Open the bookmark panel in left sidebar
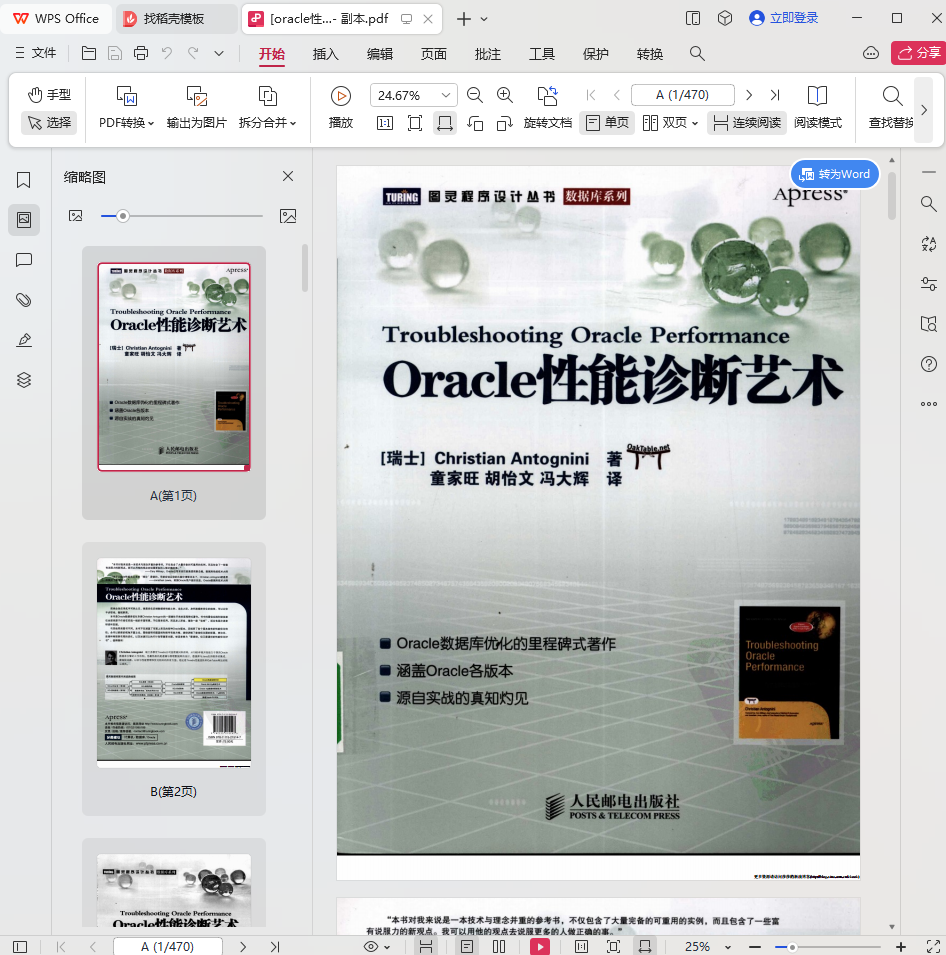The image size is (946, 955). (24, 180)
